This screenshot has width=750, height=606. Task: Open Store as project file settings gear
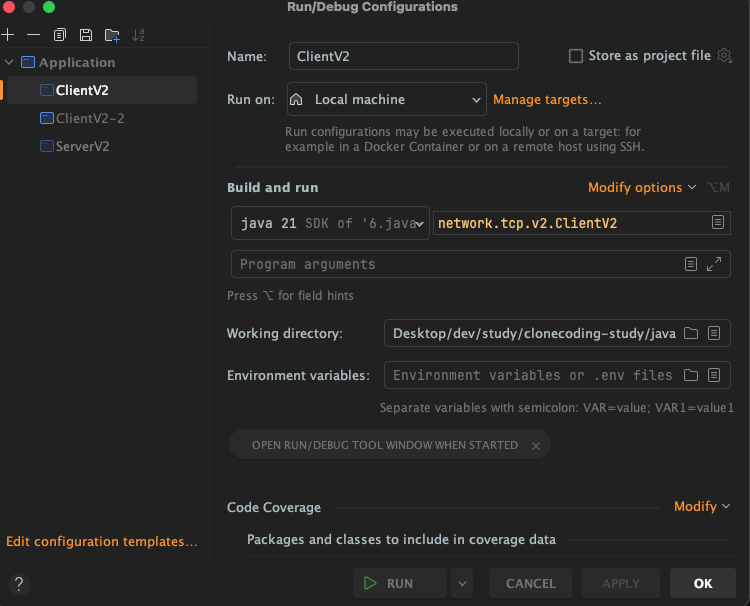pyautogui.click(x=724, y=55)
